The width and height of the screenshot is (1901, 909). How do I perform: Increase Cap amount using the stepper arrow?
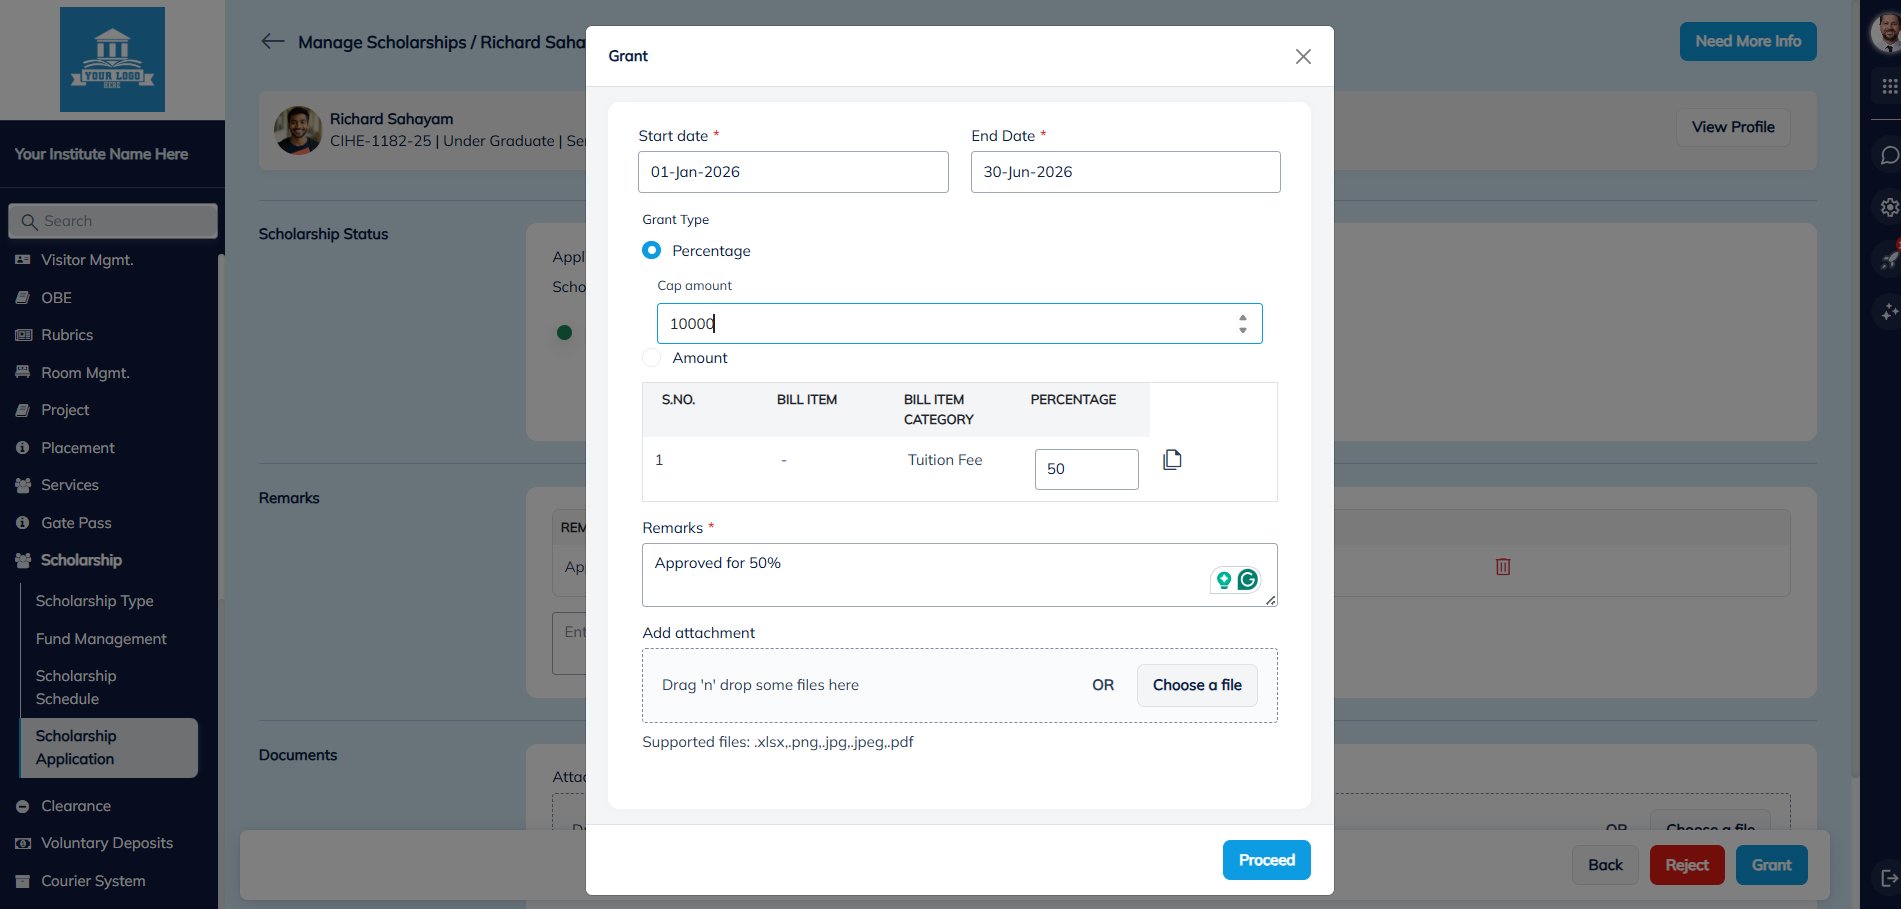click(x=1242, y=318)
